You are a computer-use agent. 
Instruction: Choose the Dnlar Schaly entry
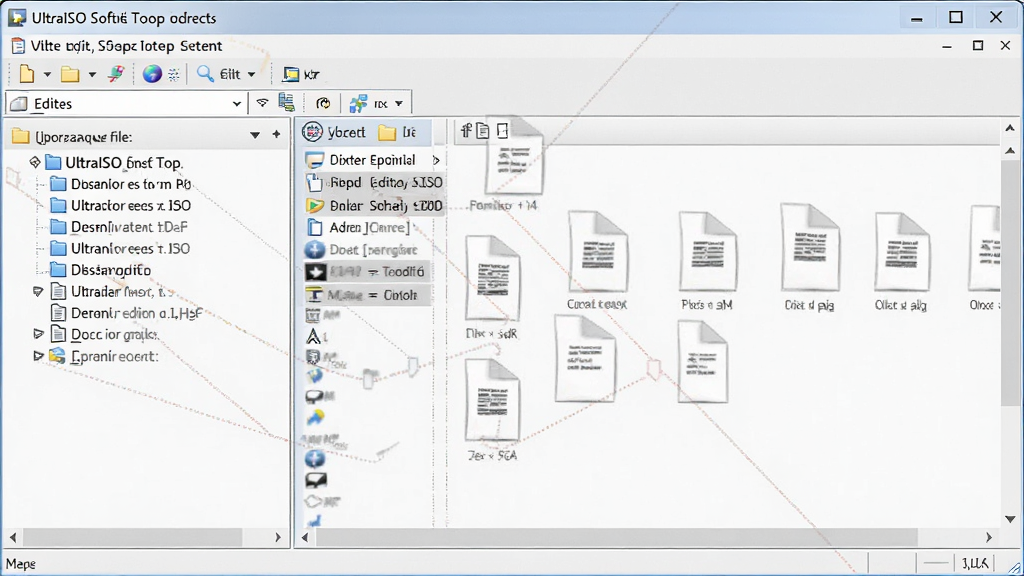(374, 206)
